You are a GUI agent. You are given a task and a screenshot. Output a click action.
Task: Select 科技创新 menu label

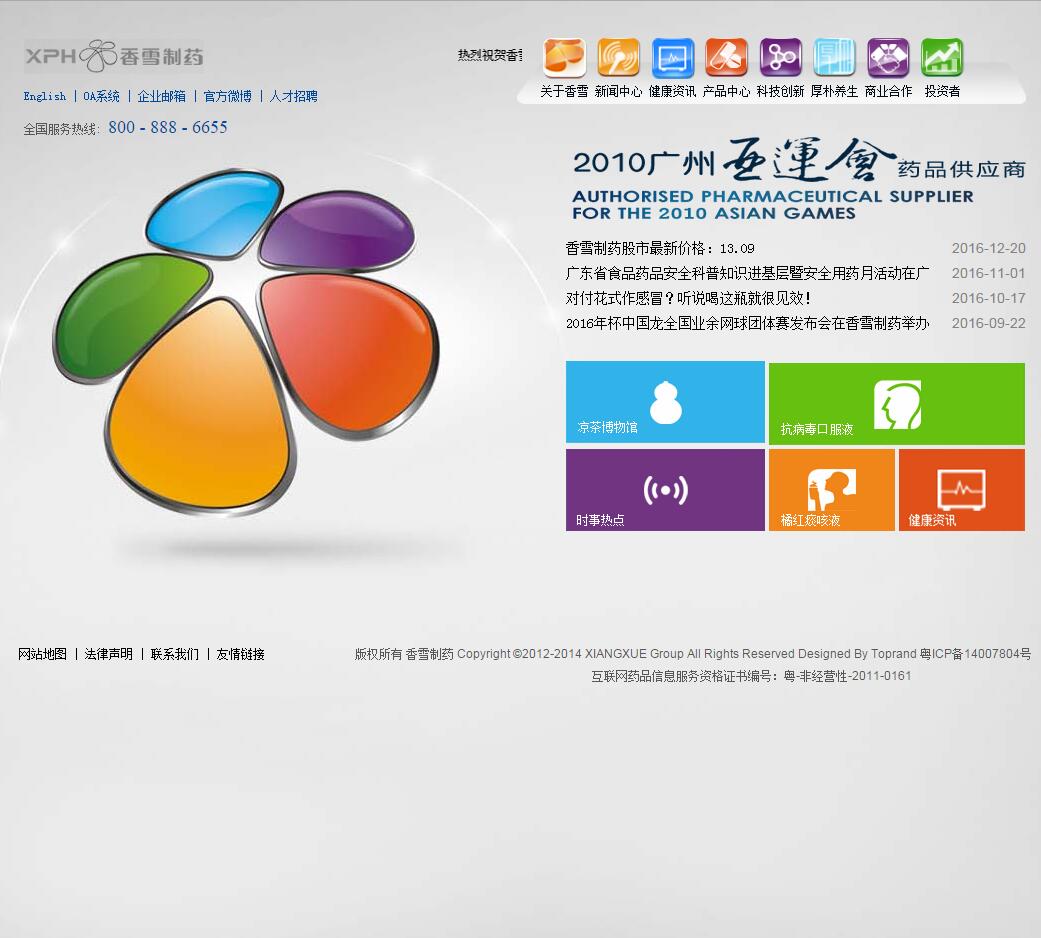780,92
